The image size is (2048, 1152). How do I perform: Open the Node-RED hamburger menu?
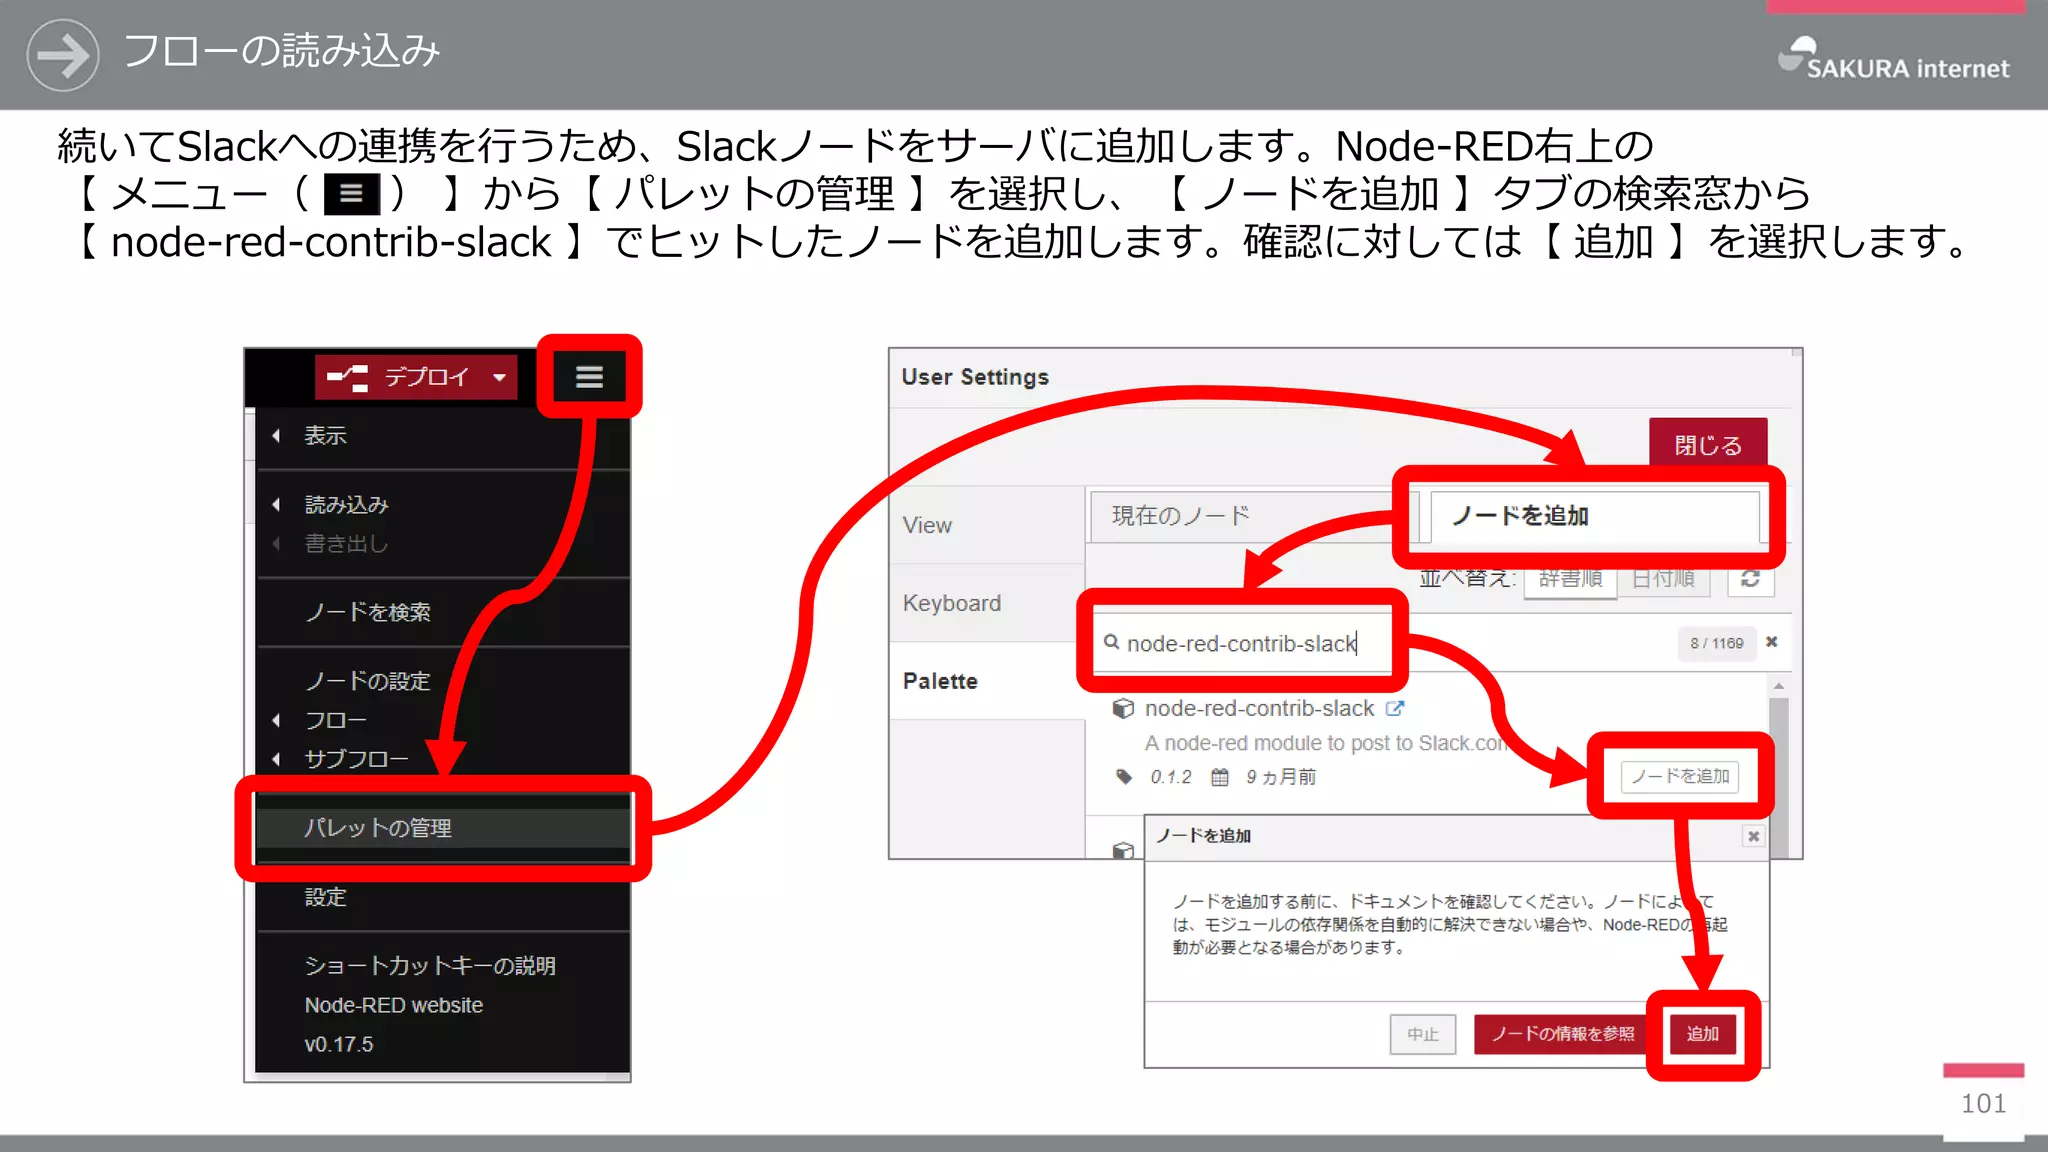click(x=589, y=377)
